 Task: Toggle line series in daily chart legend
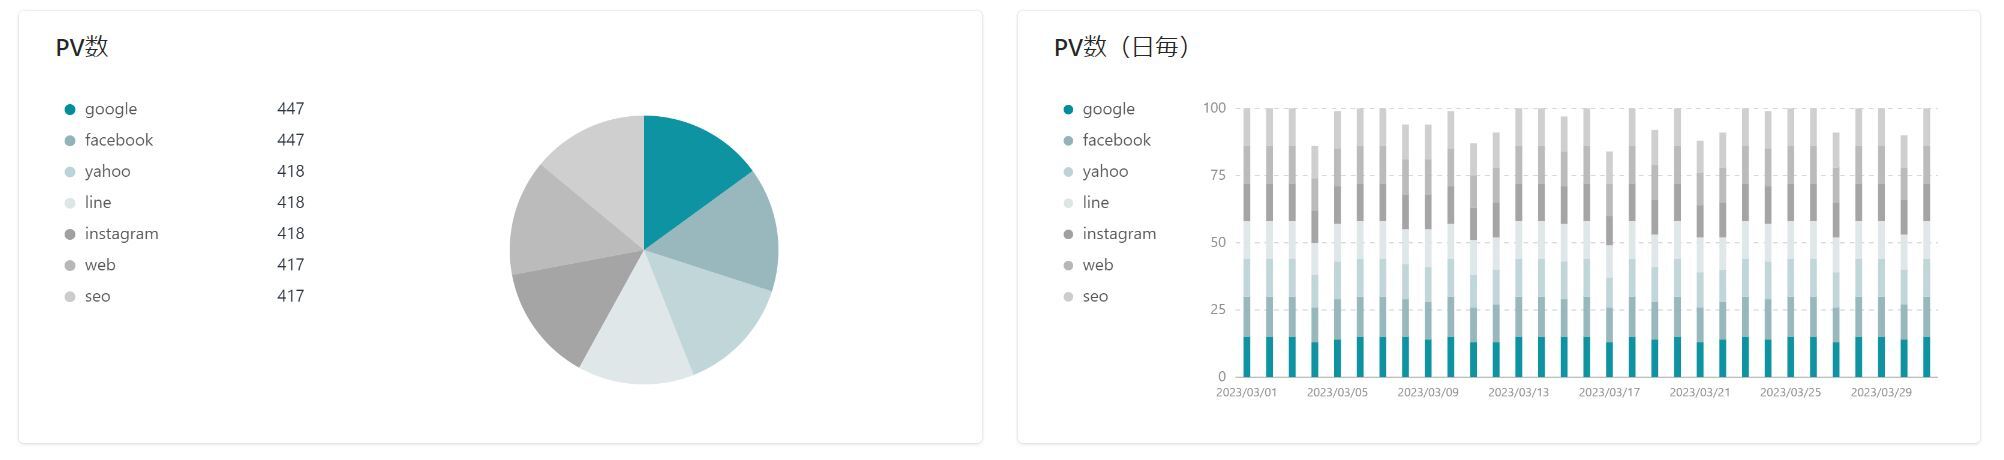[x=1095, y=203]
